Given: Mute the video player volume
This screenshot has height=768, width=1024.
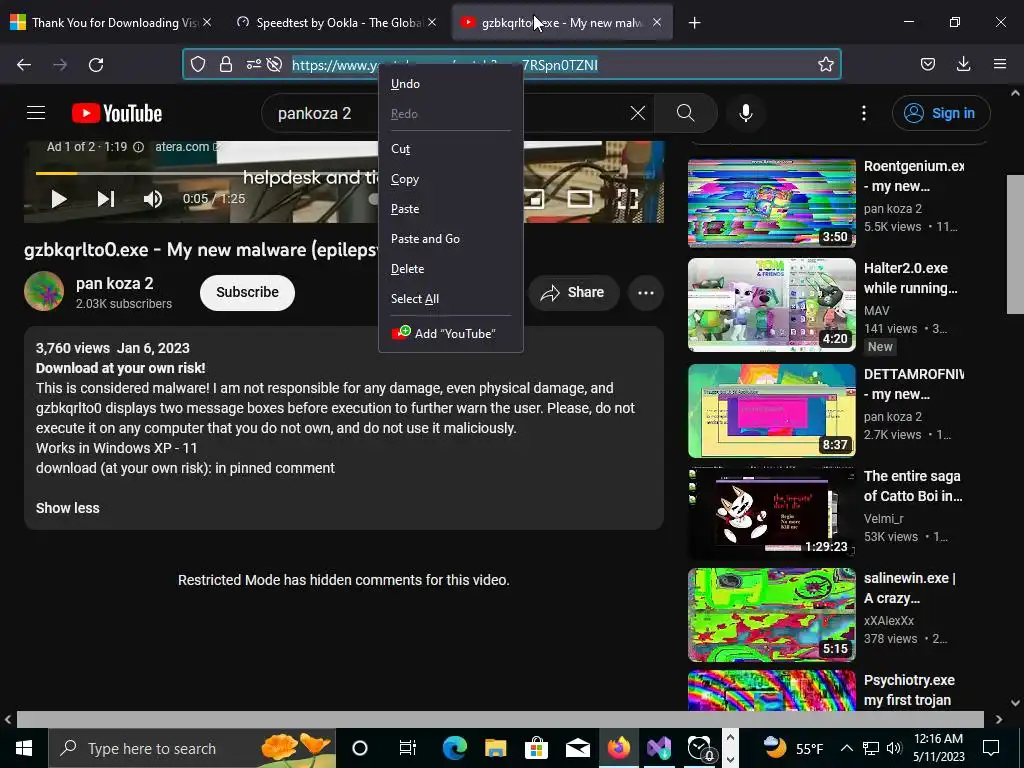Looking at the screenshot, I should pos(152,199).
